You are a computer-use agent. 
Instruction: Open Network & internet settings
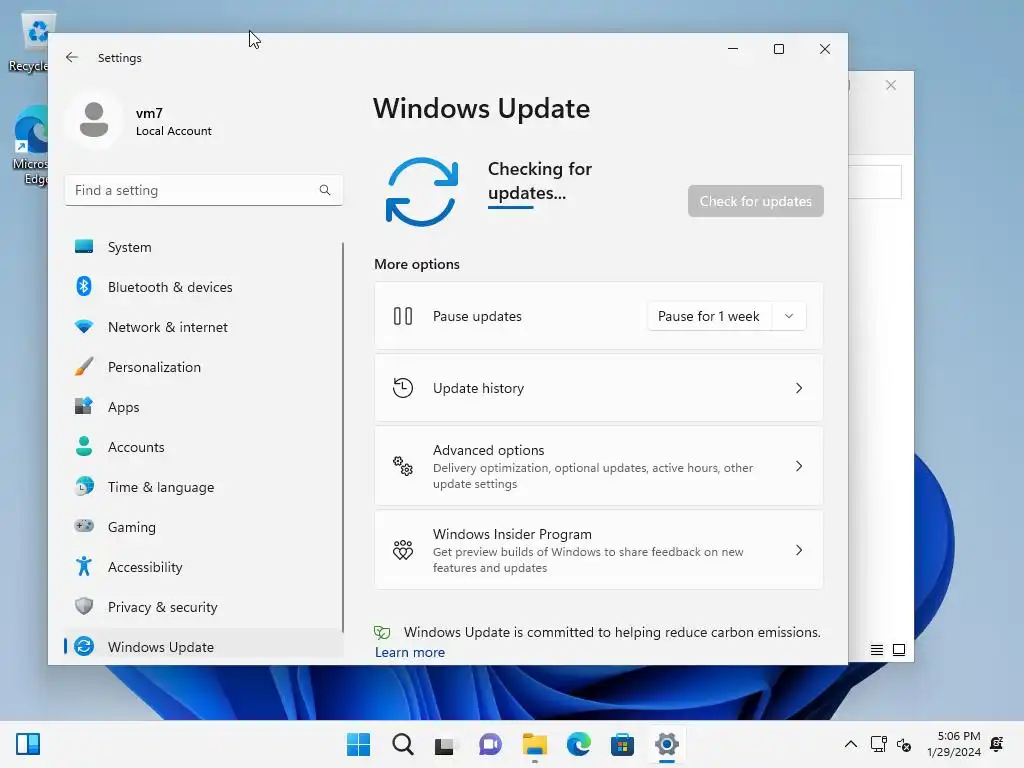(204, 327)
